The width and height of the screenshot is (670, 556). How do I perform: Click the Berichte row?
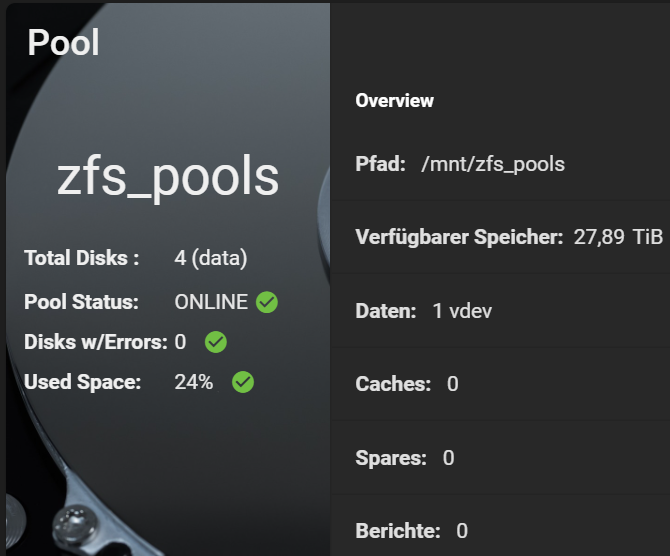500,526
